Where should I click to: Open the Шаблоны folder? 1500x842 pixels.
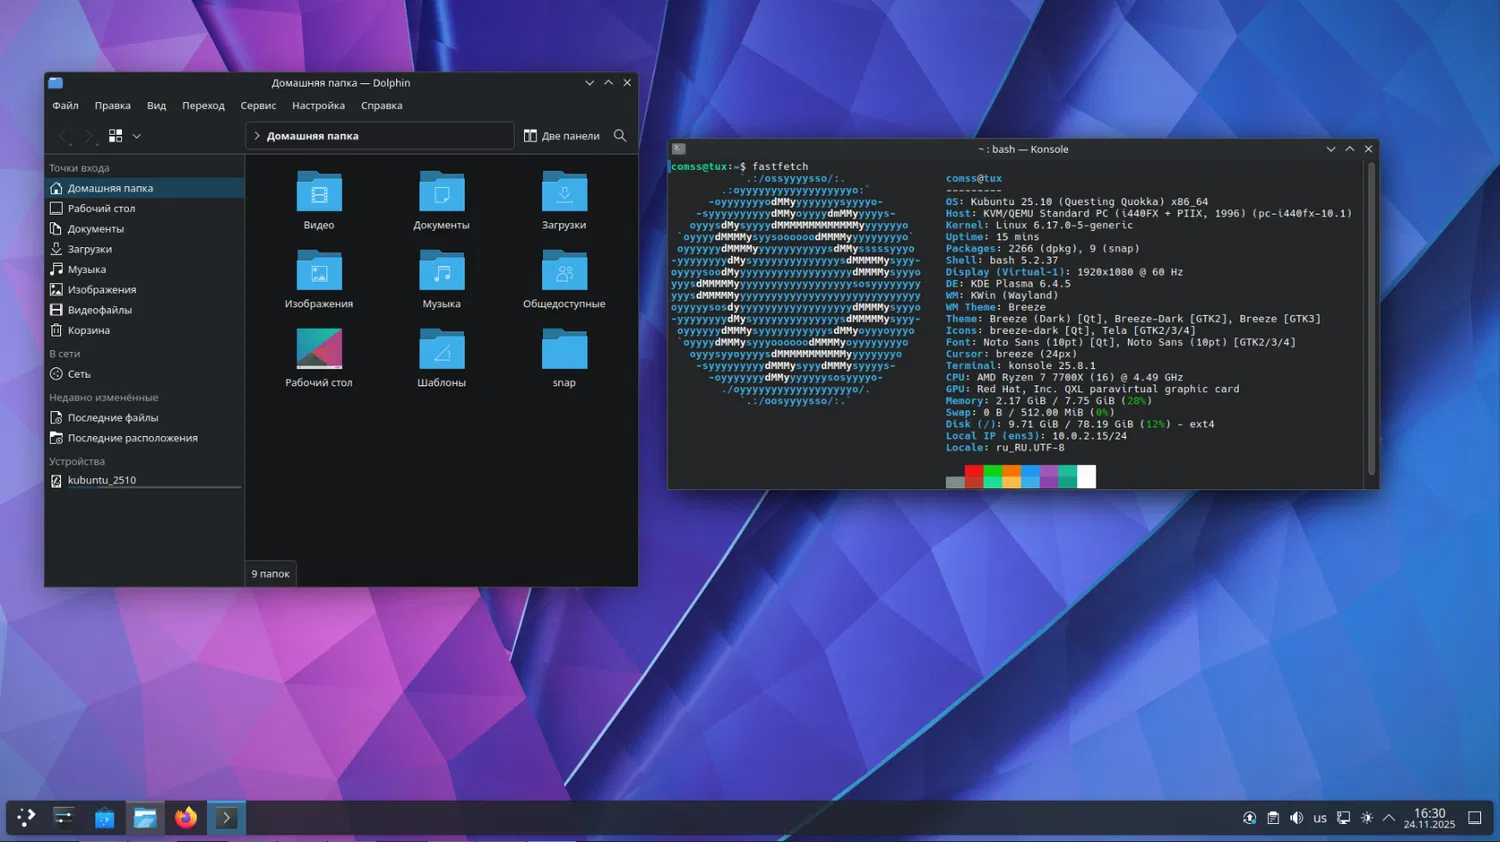[441, 350]
